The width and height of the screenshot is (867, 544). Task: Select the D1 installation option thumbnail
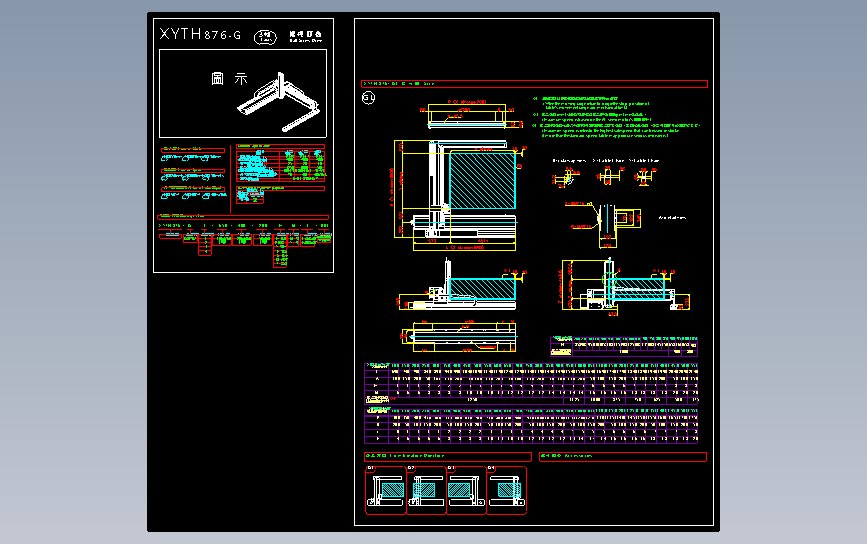click(x=386, y=490)
